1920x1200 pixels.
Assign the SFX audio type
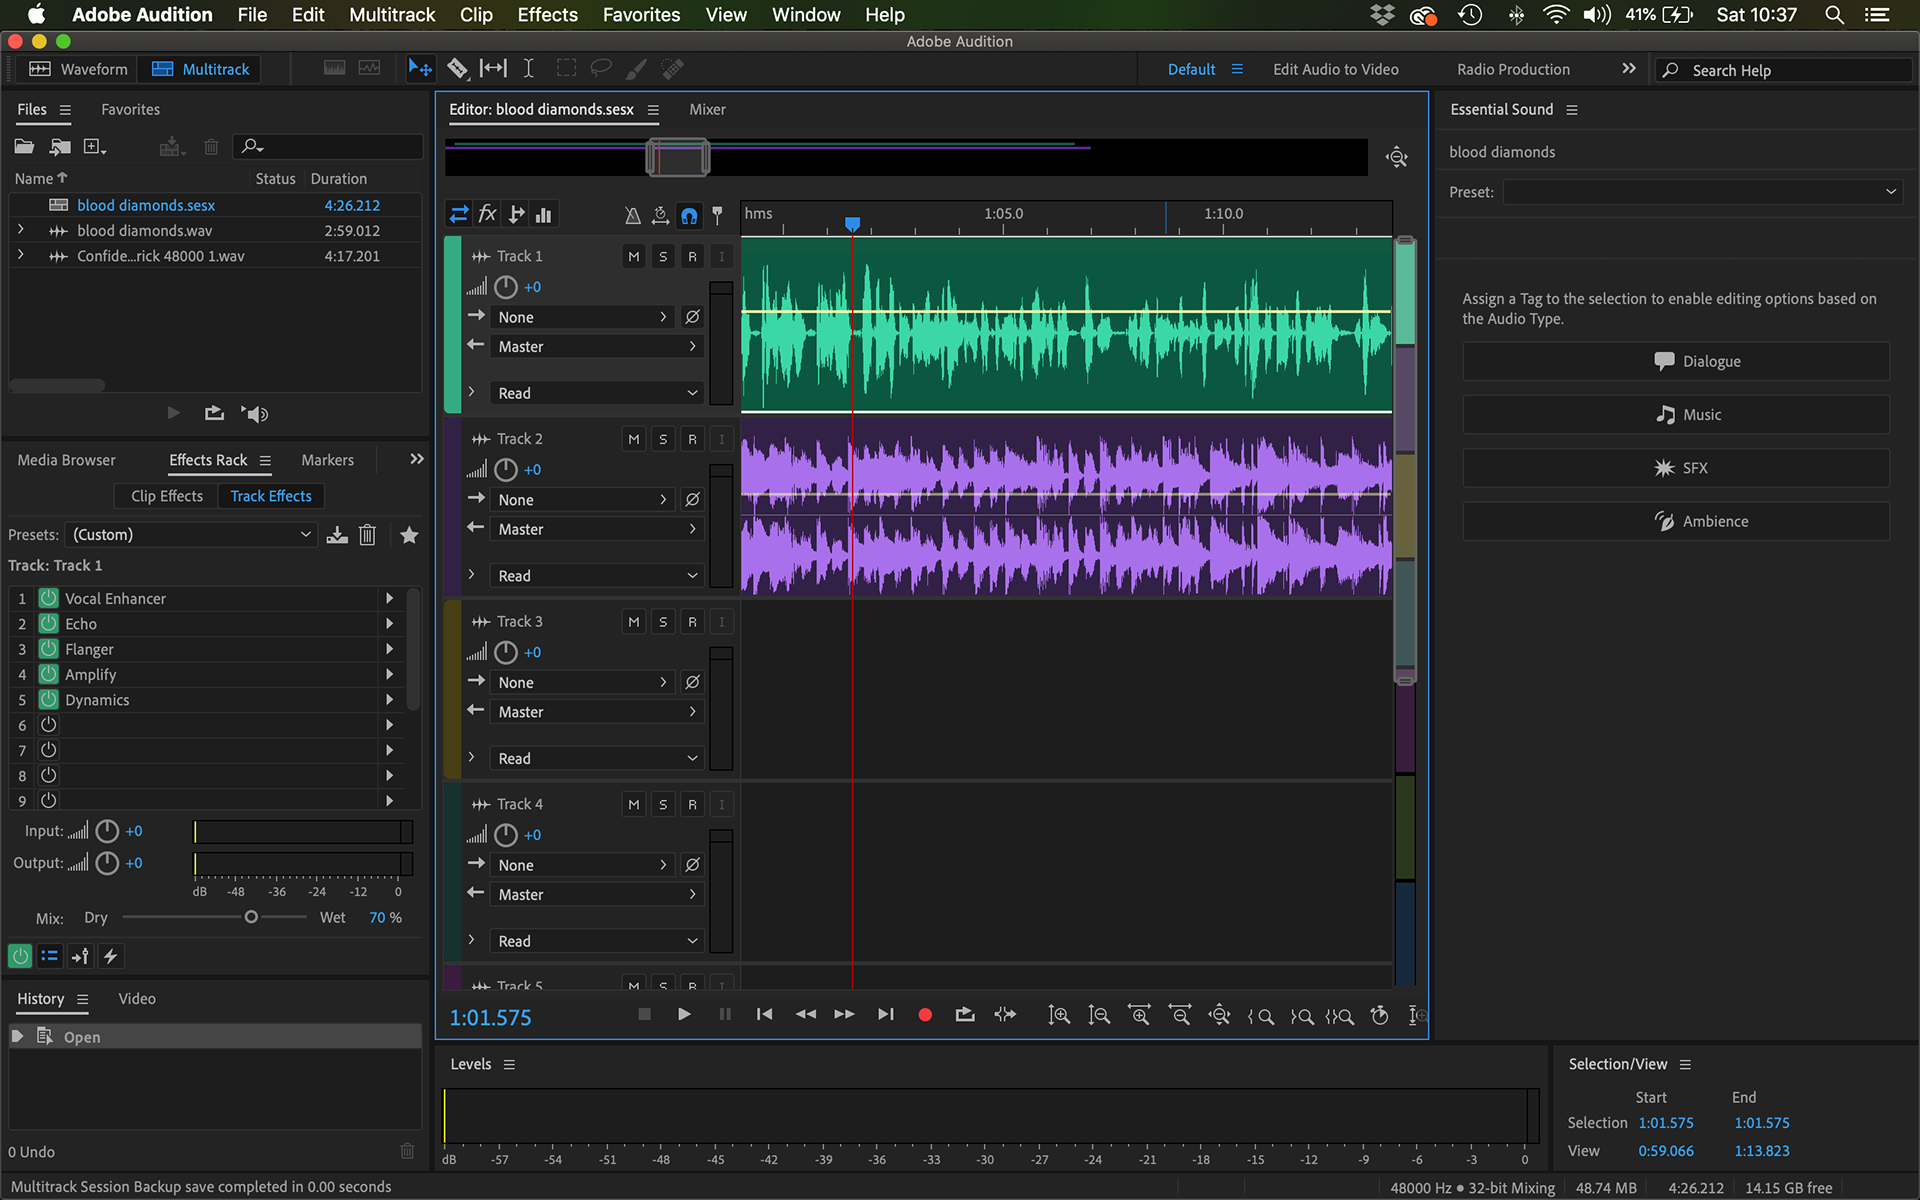tap(1676, 467)
